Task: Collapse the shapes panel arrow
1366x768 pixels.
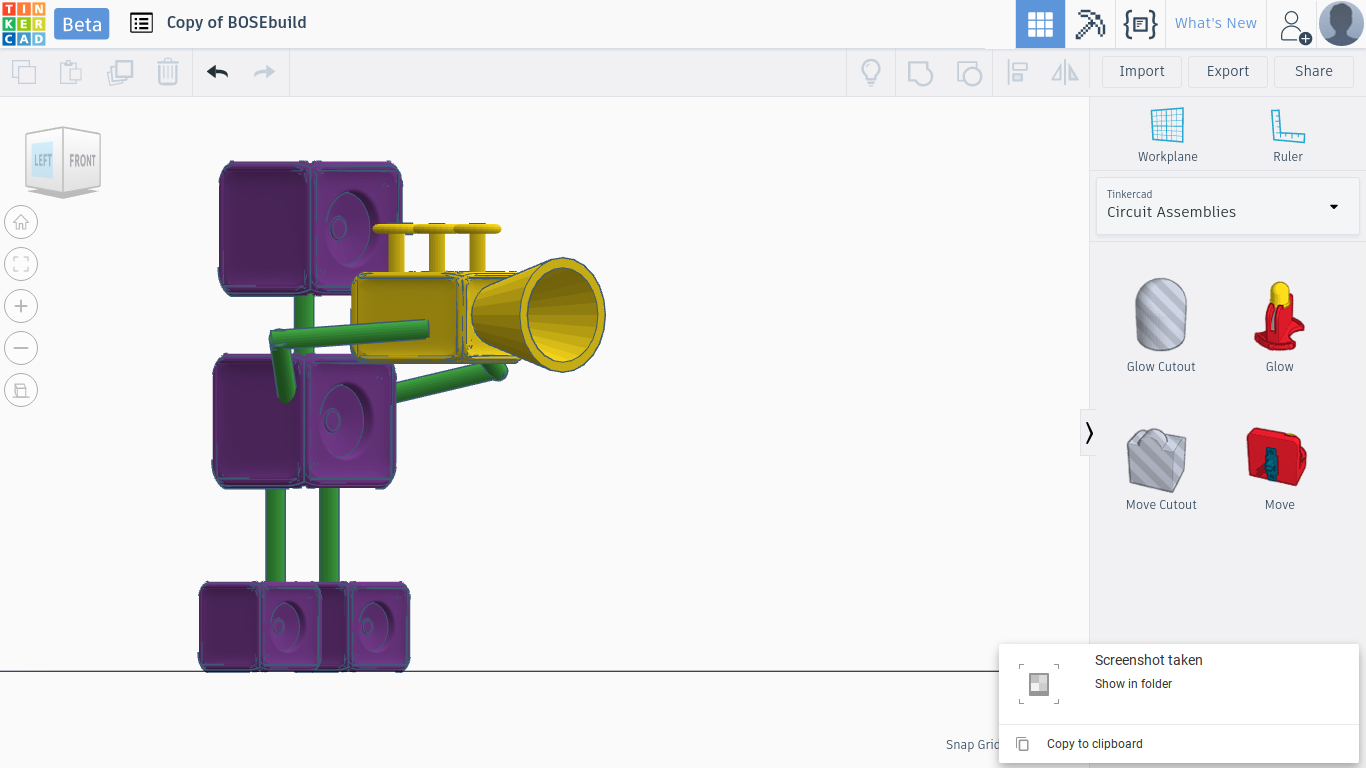Action: (x=1089, y=432)
